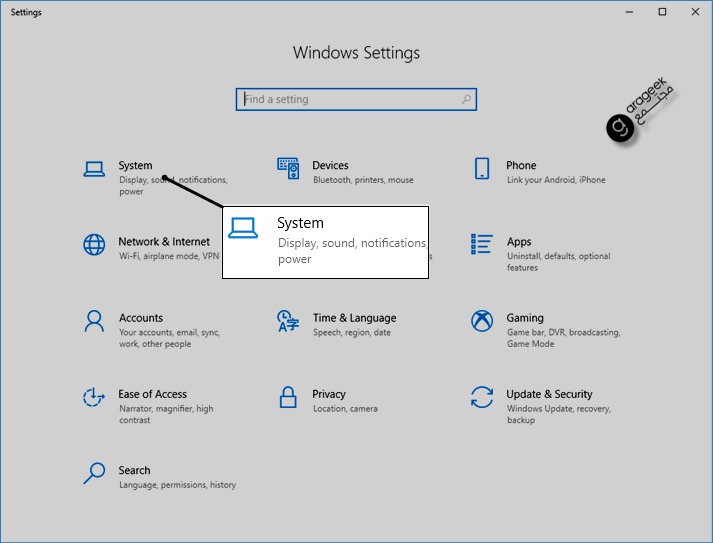
Task: Open the Ease of Access title
Action: pos(152,394)
